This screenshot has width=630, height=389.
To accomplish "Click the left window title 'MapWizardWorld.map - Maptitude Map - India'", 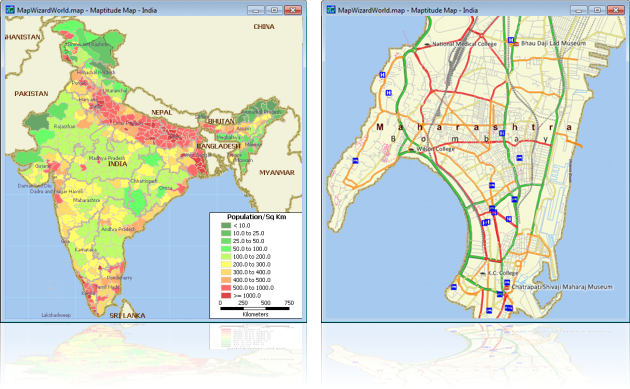I will coord(87,10).
